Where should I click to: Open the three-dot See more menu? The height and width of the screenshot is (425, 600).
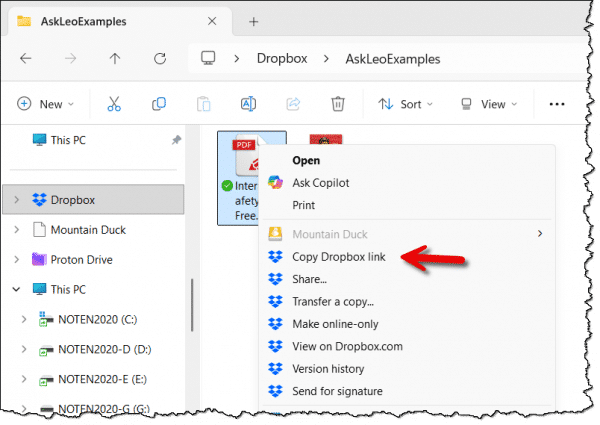[558, 104]
